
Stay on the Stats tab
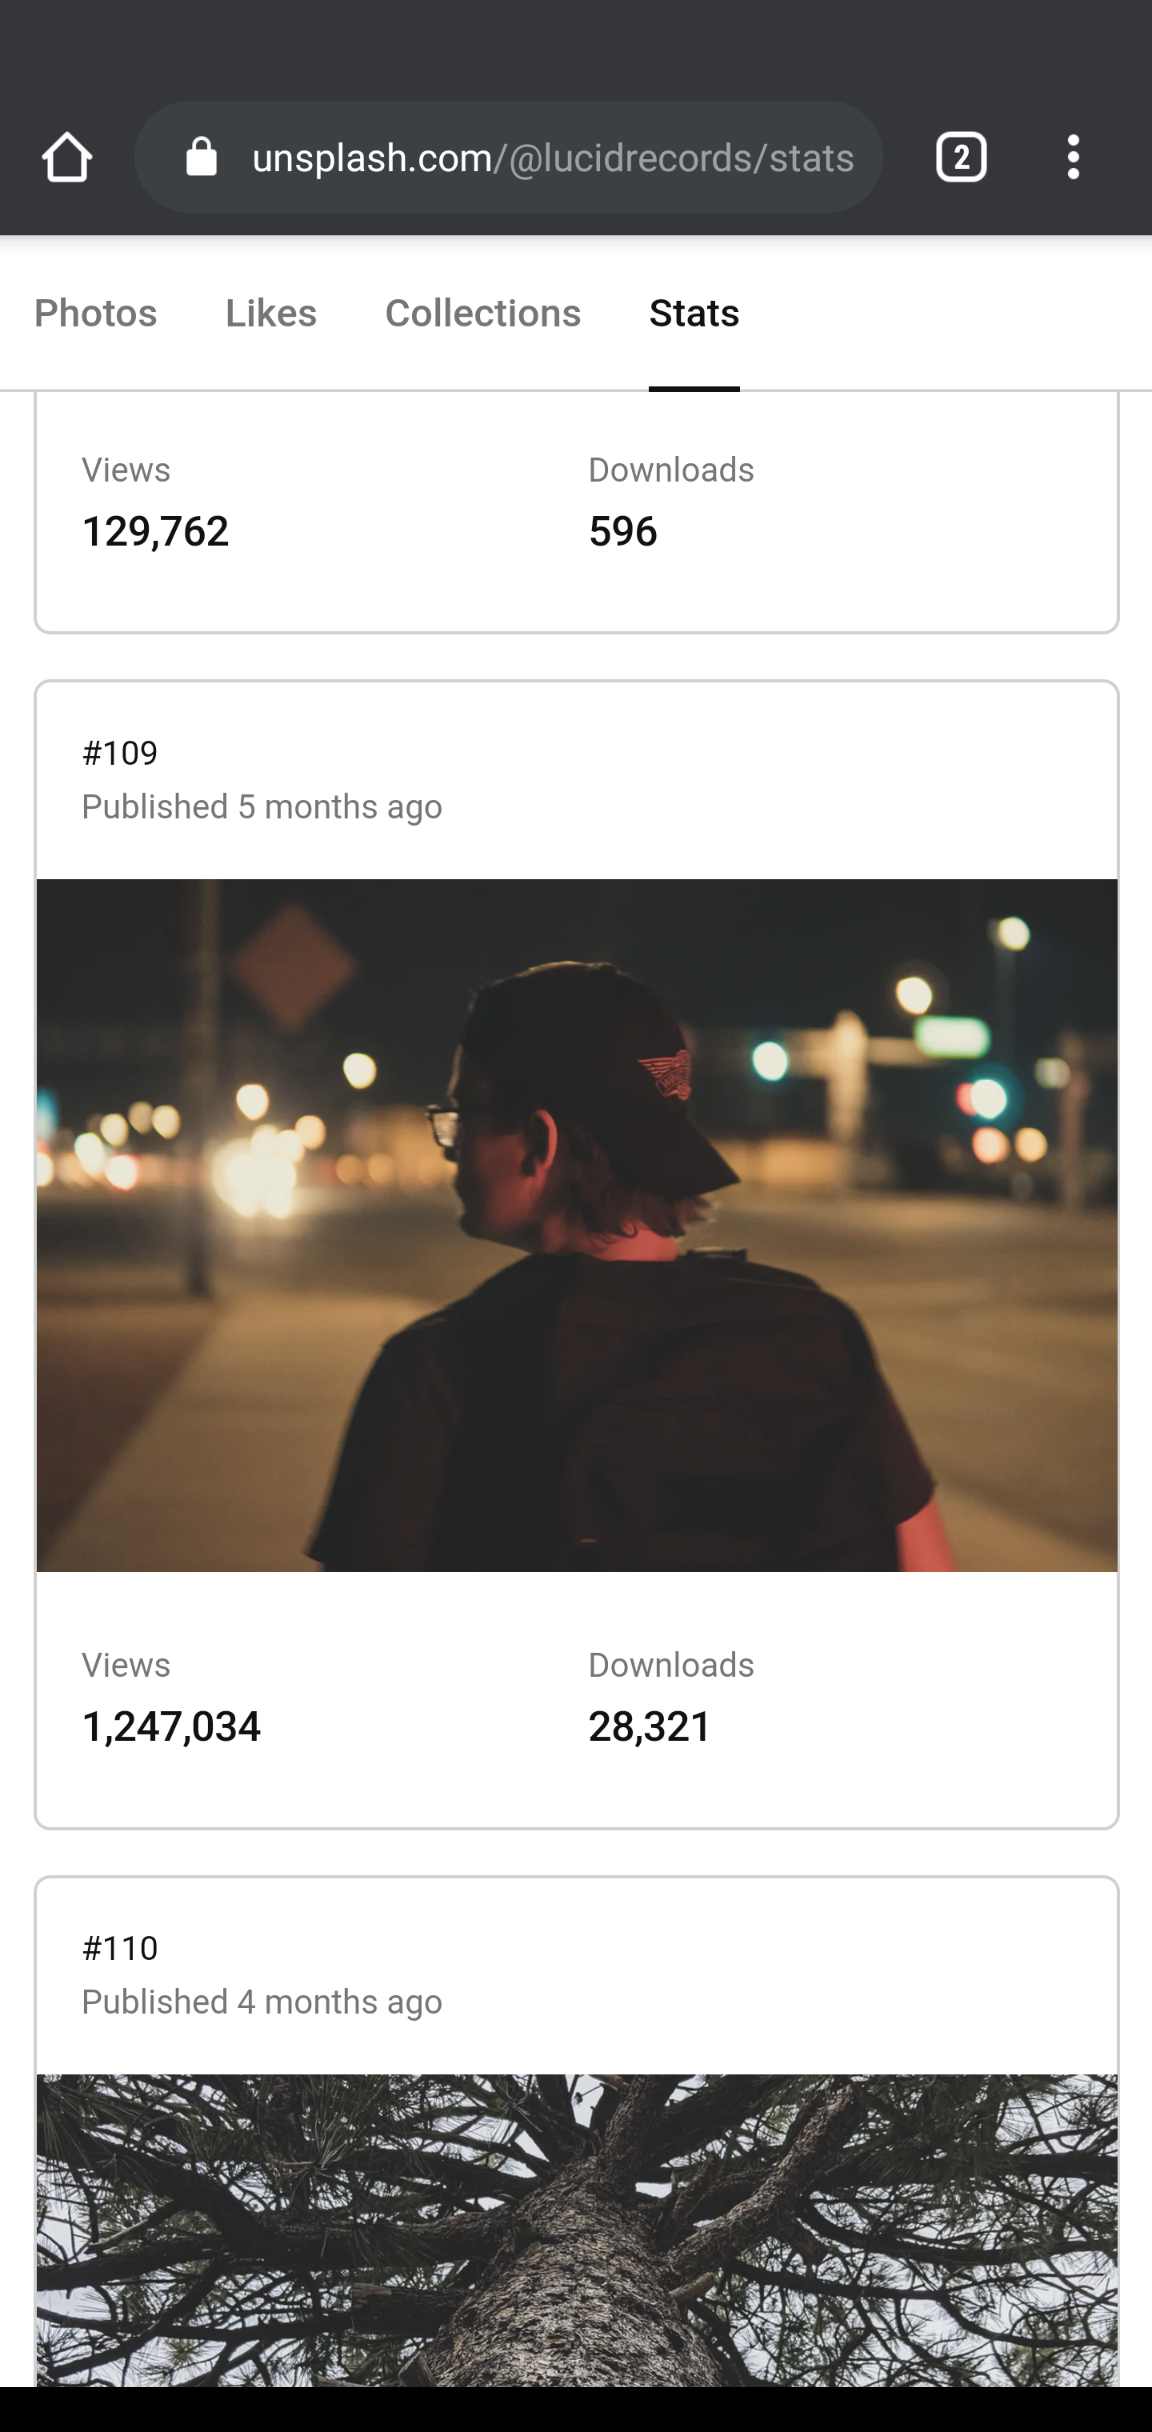click(x=694, y=313)
